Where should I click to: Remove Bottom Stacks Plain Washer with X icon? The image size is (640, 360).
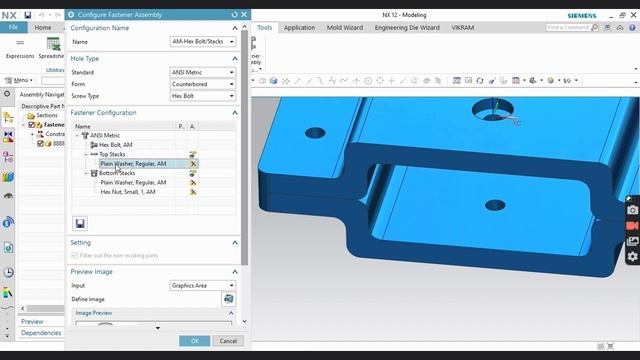coord(193,182)
